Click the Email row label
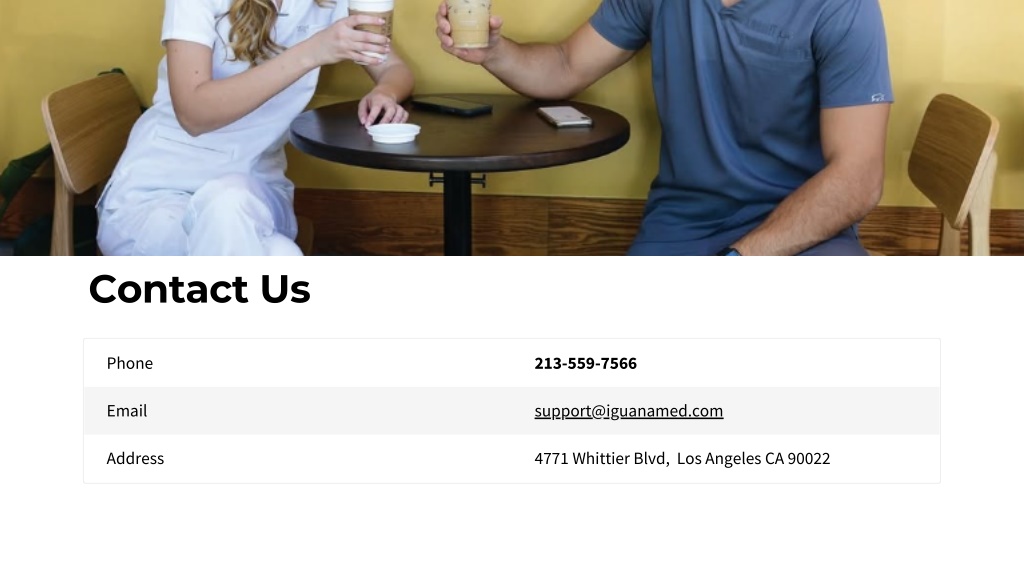The width and height of the screenshot is (1024, 576). click(127, 411)
